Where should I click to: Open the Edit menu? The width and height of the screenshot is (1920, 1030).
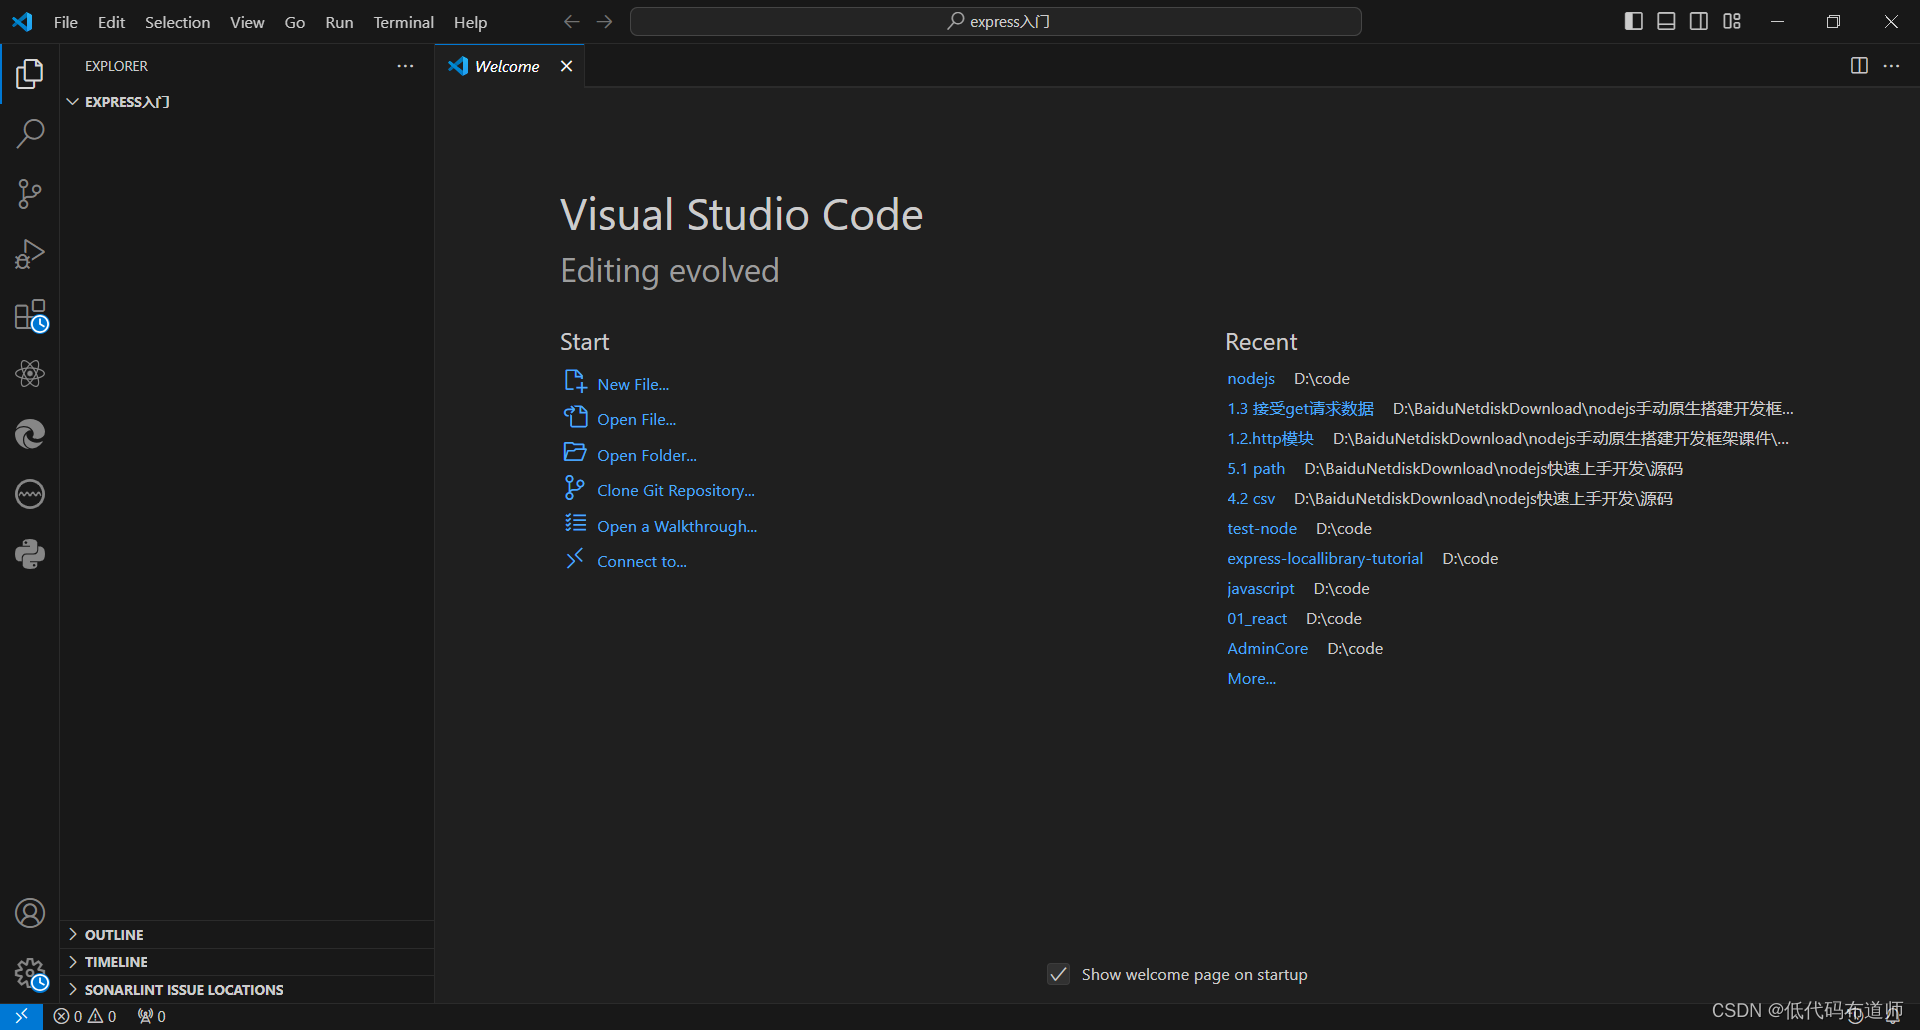[111, 22]
